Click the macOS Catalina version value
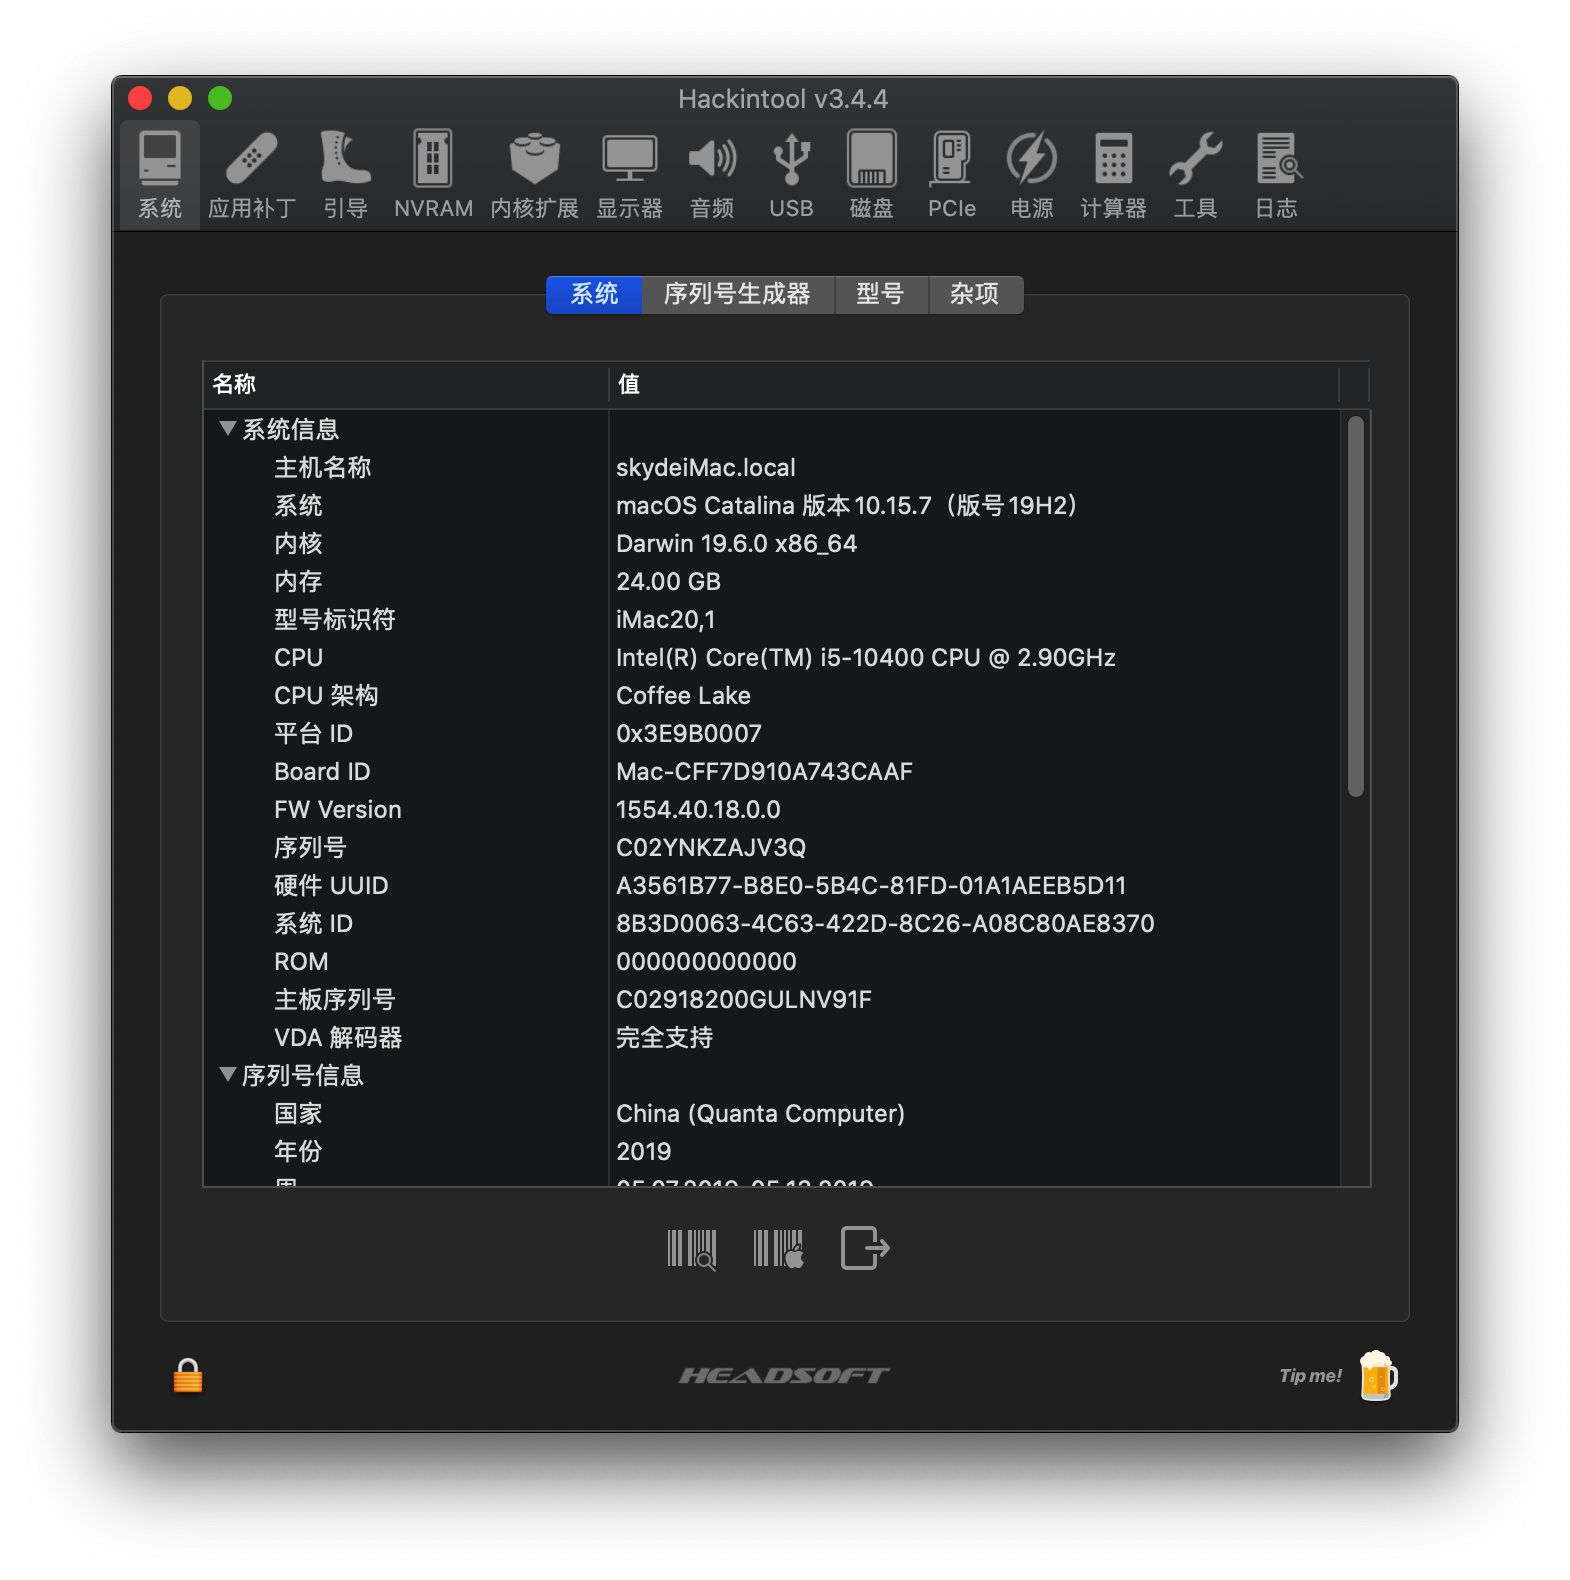The width and height of the screenshot is (1570, 1580). pos(846,505)
